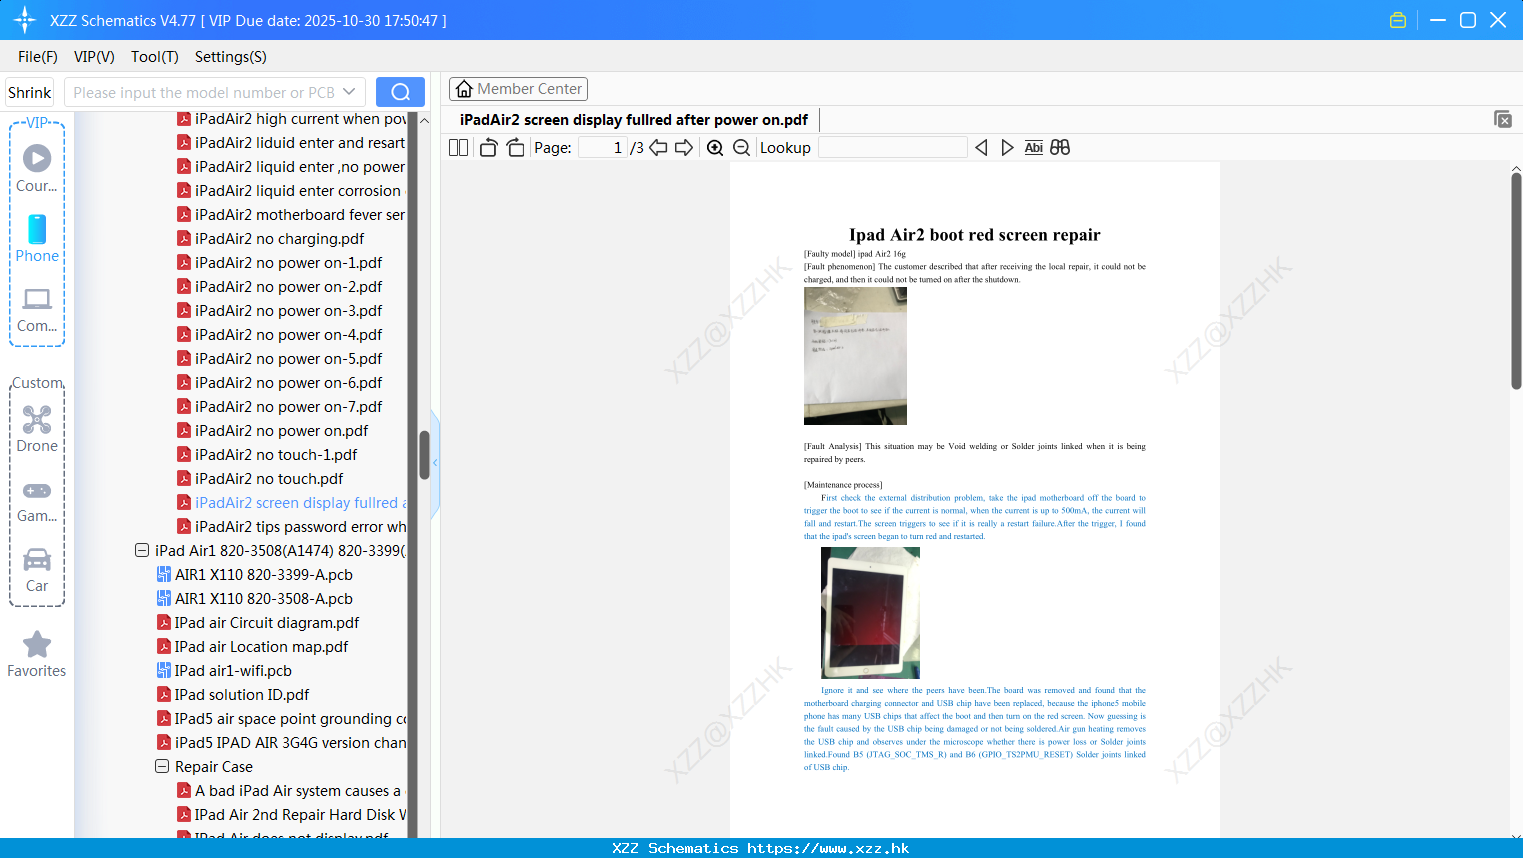Open iPadAir2 tips password error file
Image resolution: width=1523 pixels, height=858 pixels.
300,526
